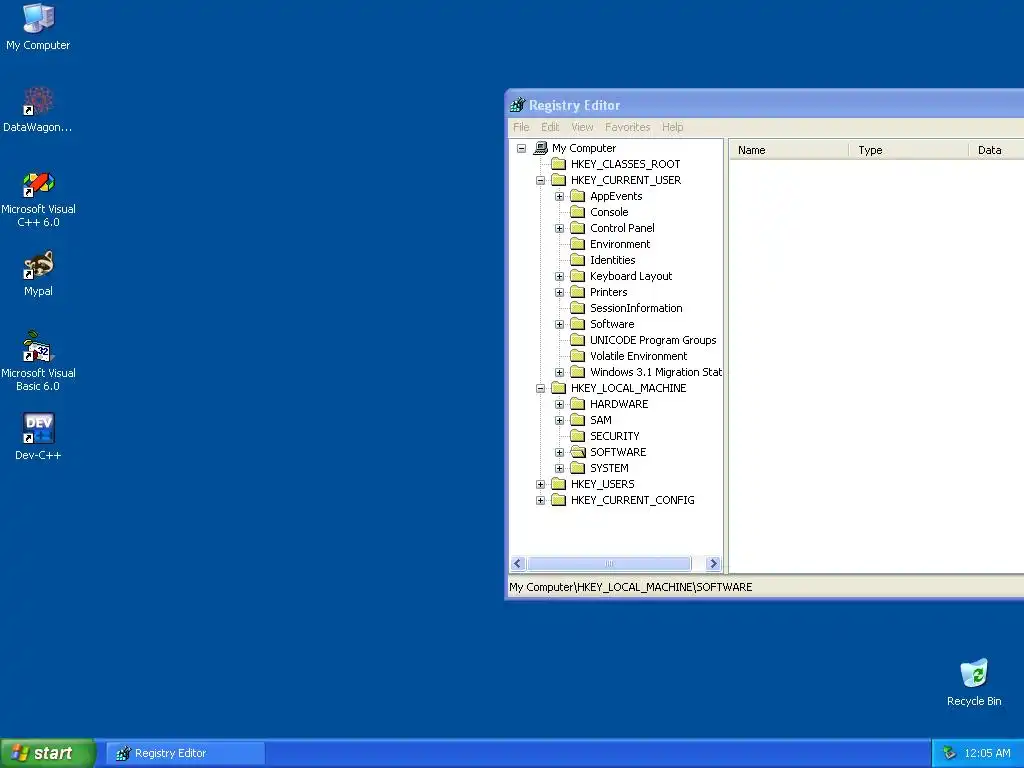The image size is (1024, 768).
Task: Click the My Computer root node icon
Action: [541, 148]
